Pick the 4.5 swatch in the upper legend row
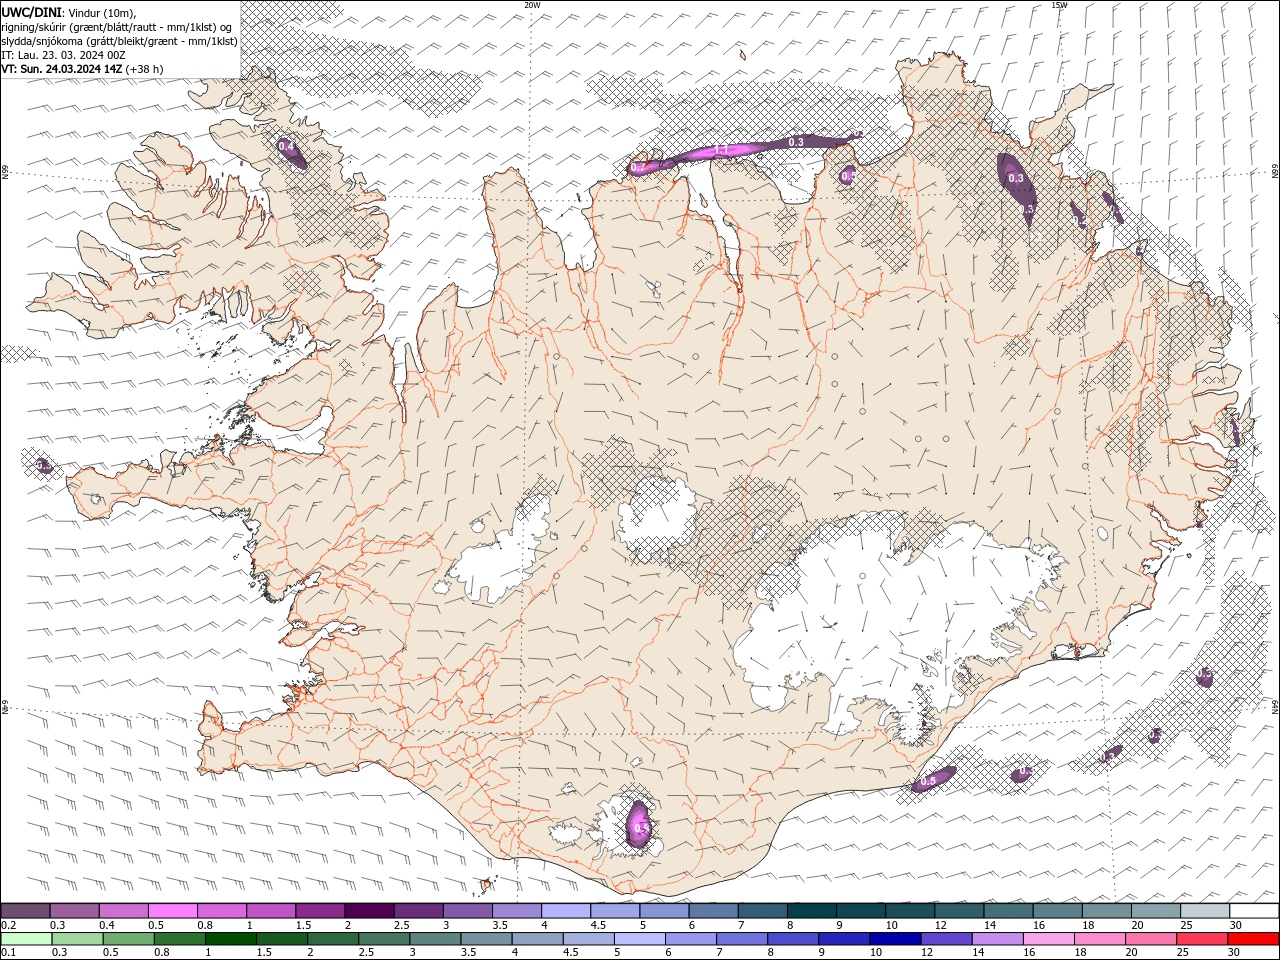The height and width of the screenshot is (960, 1280). pos(614,910)
